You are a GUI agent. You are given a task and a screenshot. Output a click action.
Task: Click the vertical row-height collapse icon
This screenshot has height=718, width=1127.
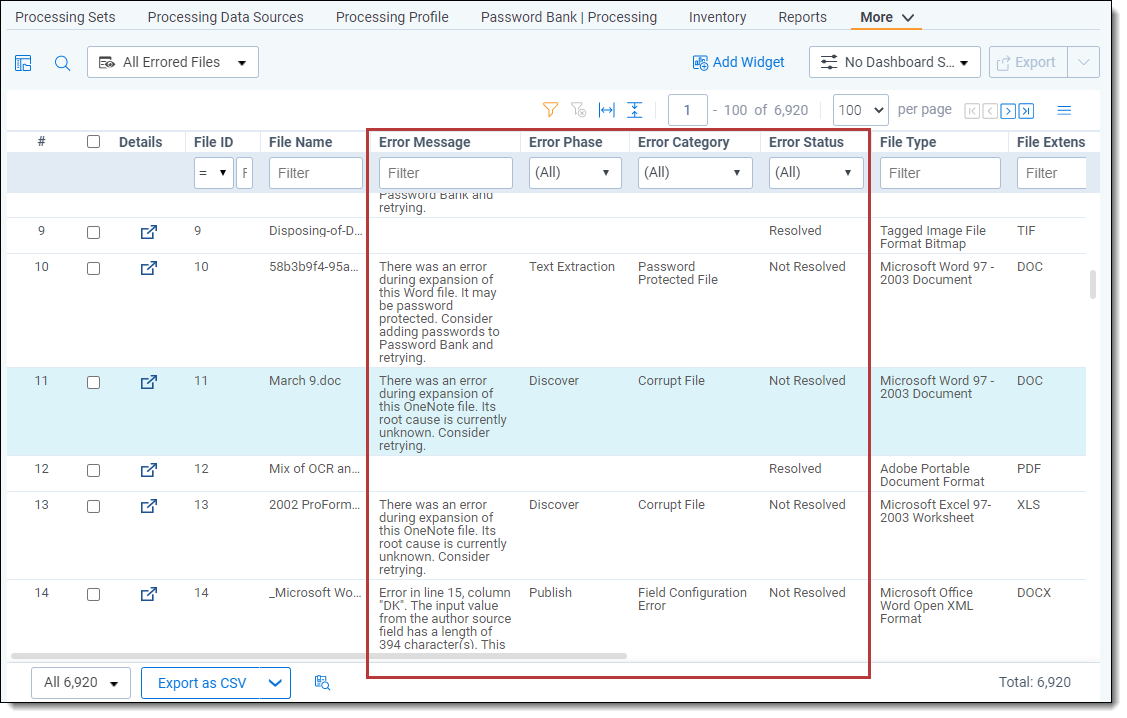click(634, 110)
